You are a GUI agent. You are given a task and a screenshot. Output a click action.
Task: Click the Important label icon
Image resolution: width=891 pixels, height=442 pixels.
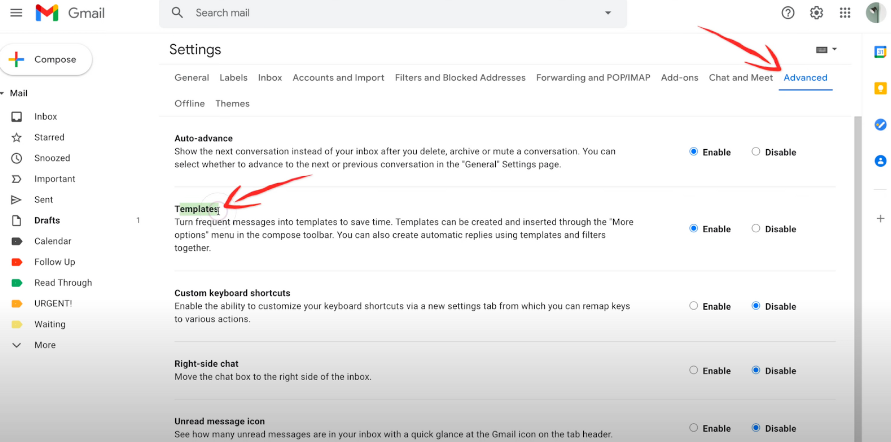point(16,179)
